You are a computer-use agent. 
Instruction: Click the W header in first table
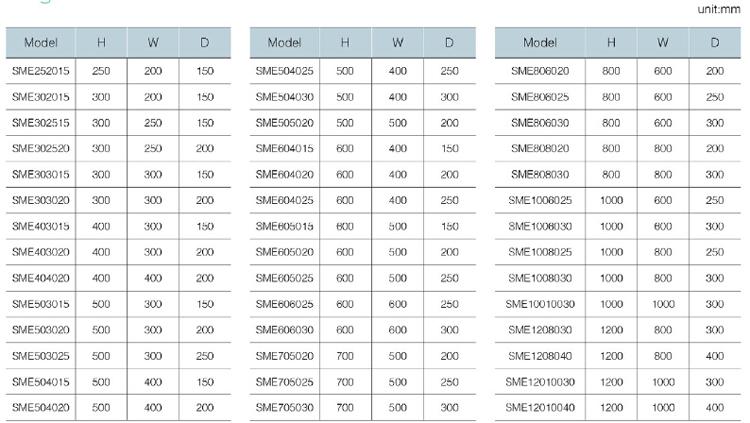(x=153, y=43)
